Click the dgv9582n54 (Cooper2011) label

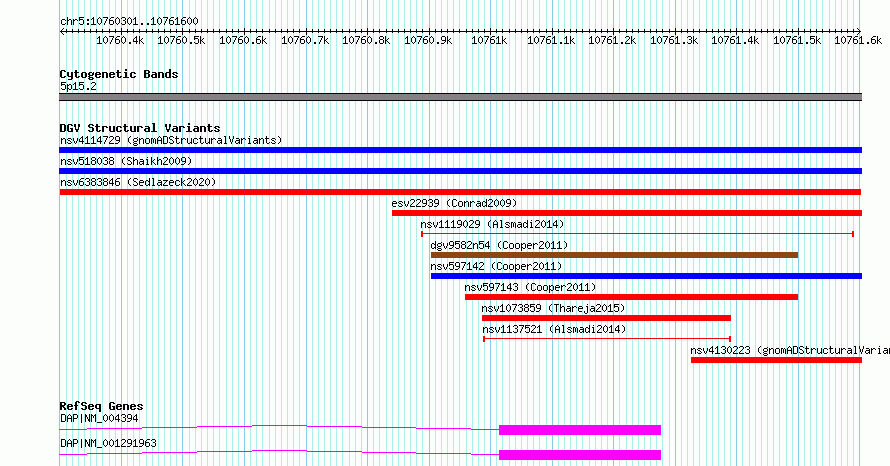point(499,245)
